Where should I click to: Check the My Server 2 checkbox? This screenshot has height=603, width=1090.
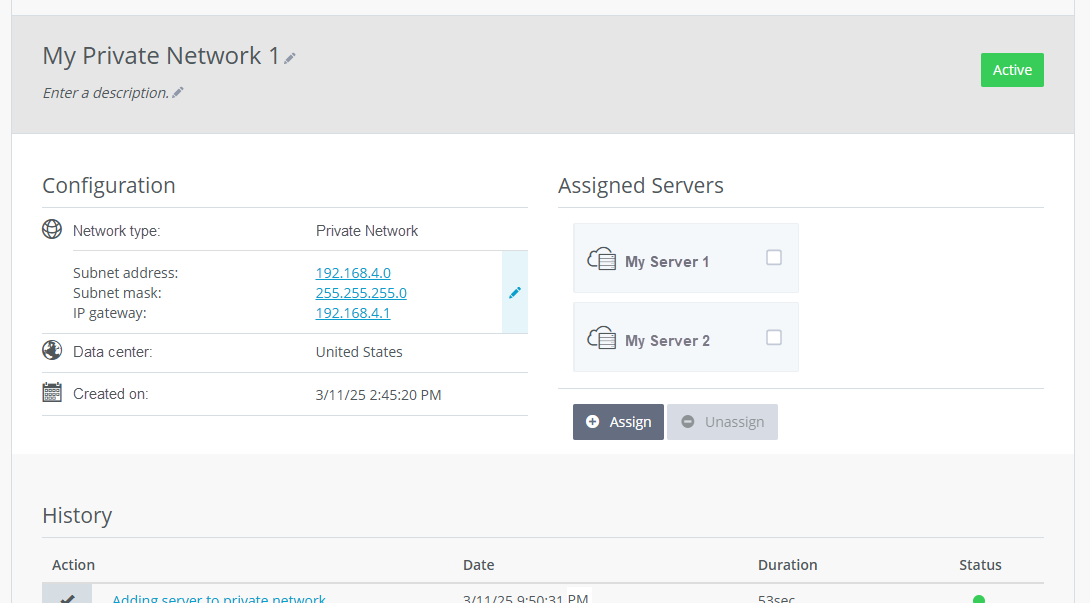[x=773, y=337]
